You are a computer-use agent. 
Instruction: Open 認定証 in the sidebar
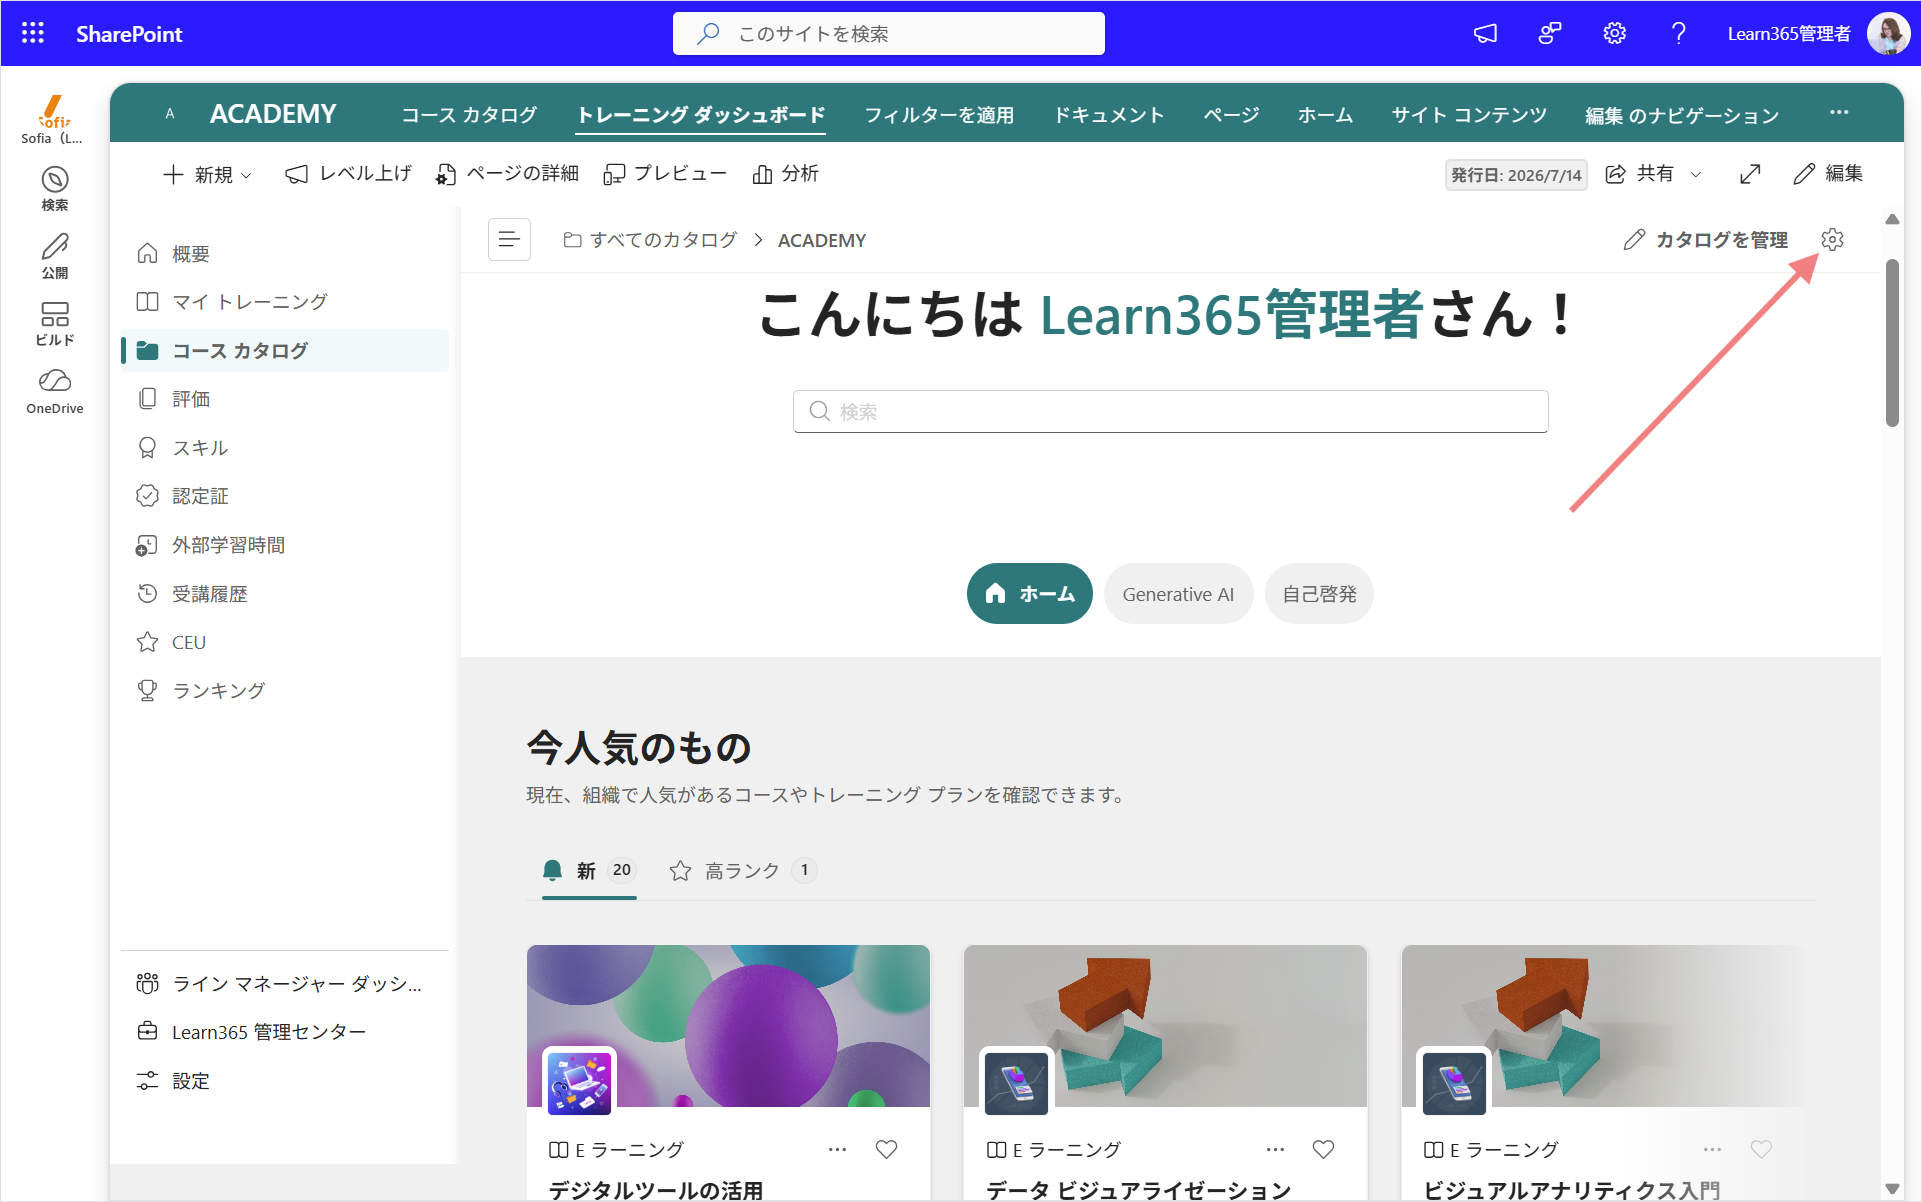pyautogui.click(x=285, y=496)
